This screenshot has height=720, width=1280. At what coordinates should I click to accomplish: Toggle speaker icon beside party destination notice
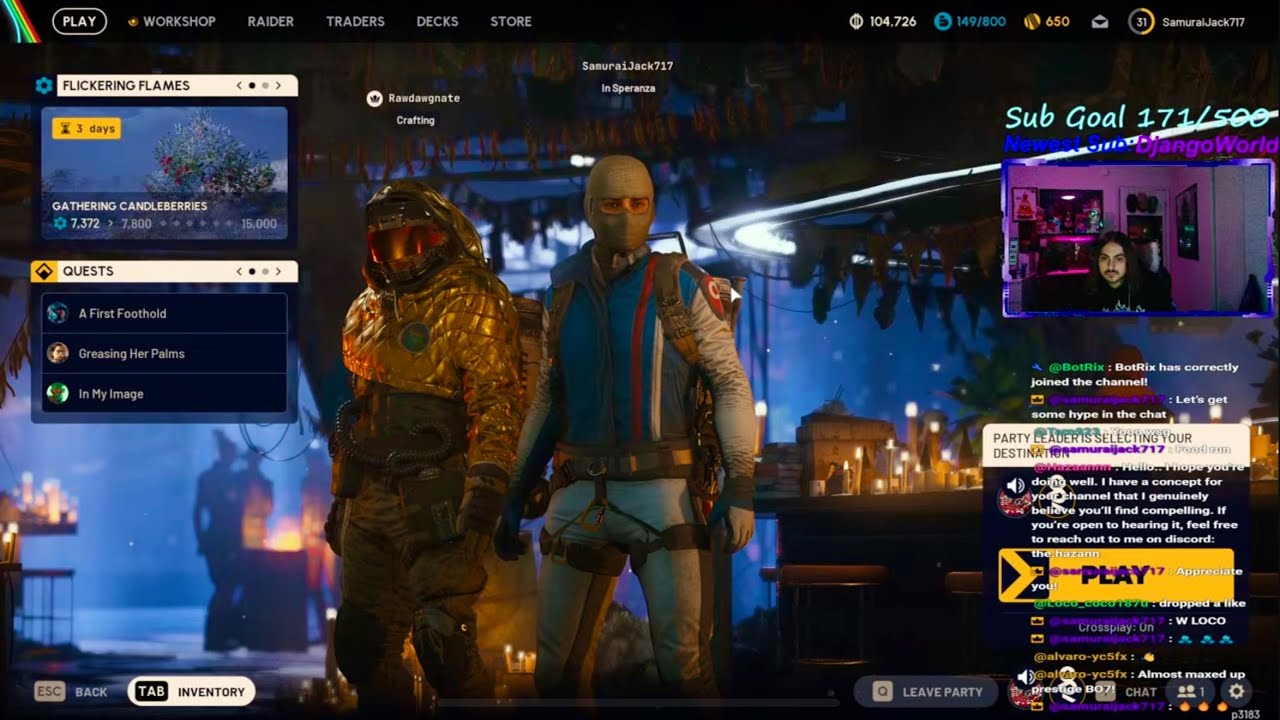1015,485
